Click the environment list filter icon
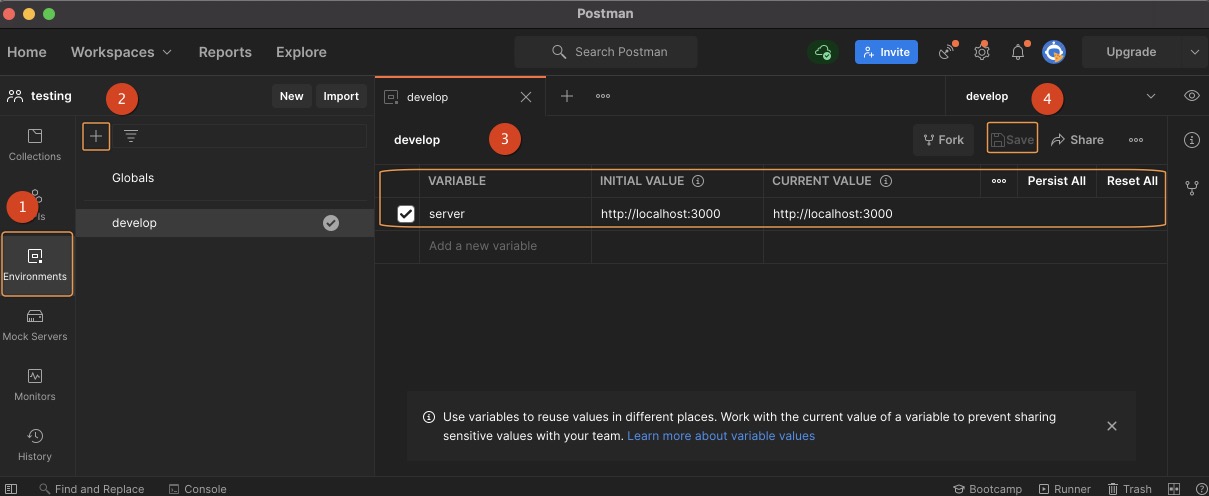The width and height of the screenshot is (1209, 496). pyautogui.click(x=130, y=136)
